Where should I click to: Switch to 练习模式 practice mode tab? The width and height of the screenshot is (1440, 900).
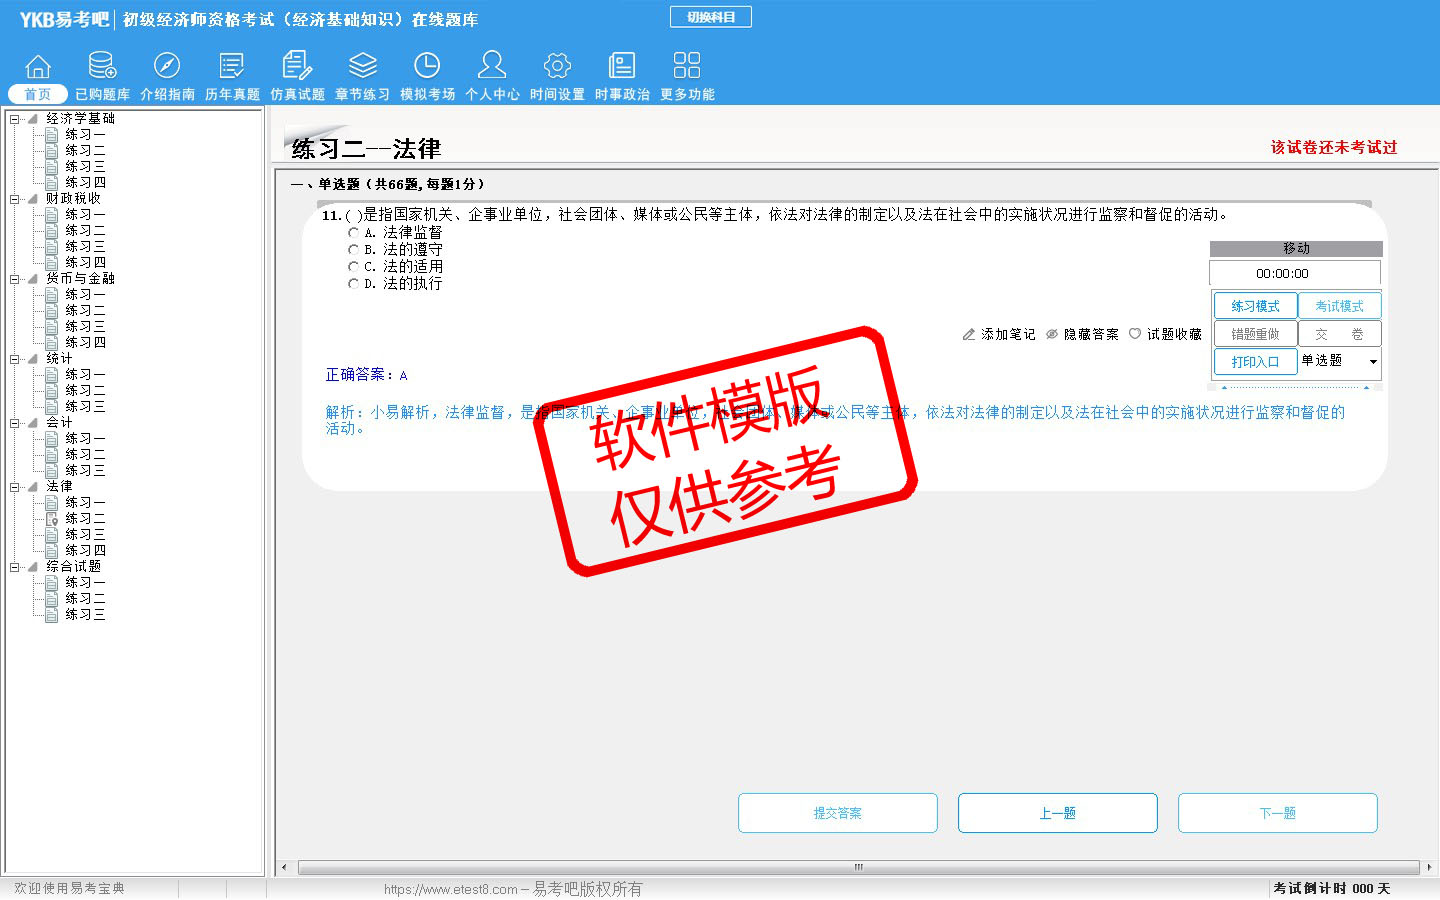click(1255, 306)
